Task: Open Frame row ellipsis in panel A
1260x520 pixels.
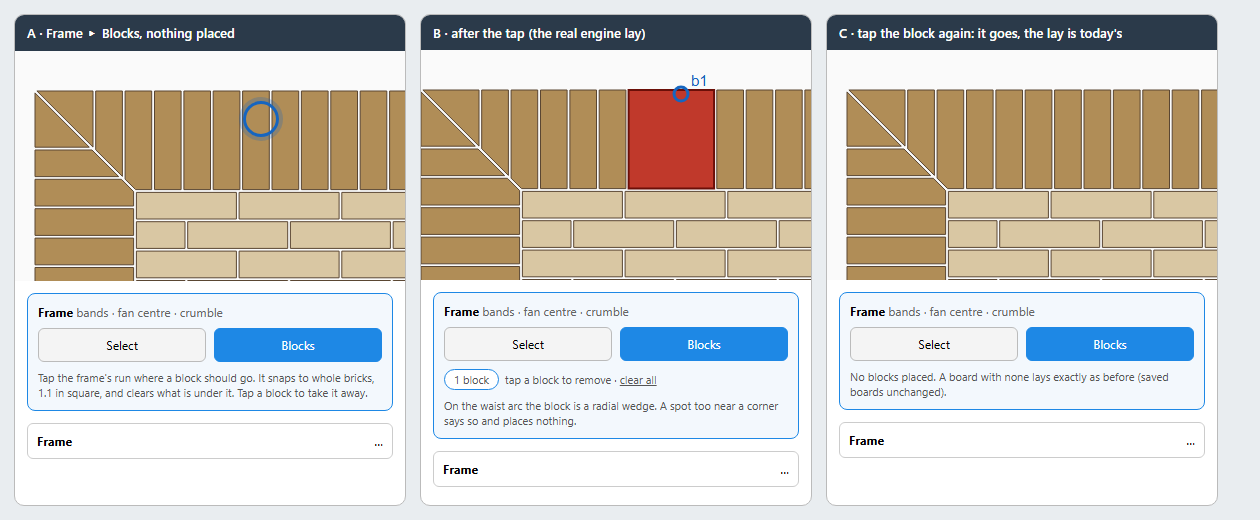Action: [378, 441]
